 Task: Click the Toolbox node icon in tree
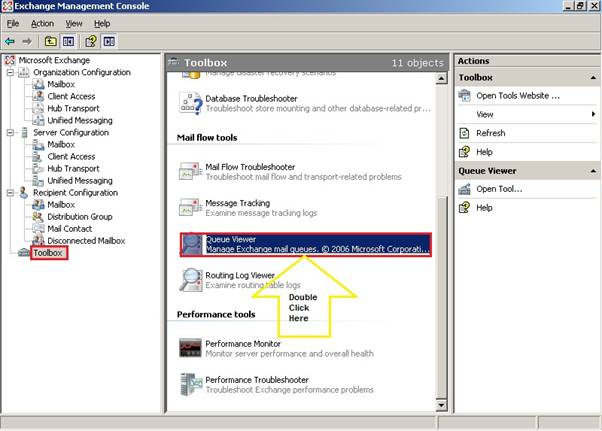pos(24,253)
